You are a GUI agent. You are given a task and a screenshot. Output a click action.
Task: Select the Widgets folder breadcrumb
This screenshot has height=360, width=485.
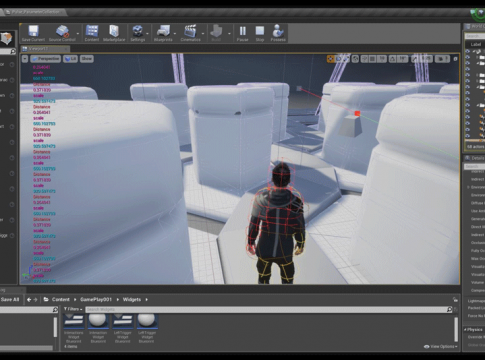132,299
